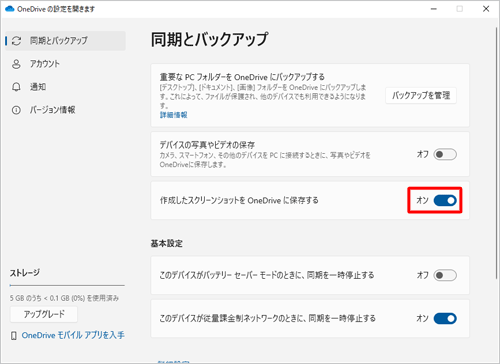Open the アカウント settings page
The height and width of the screenshot is (364, 500).
[66, 64]
